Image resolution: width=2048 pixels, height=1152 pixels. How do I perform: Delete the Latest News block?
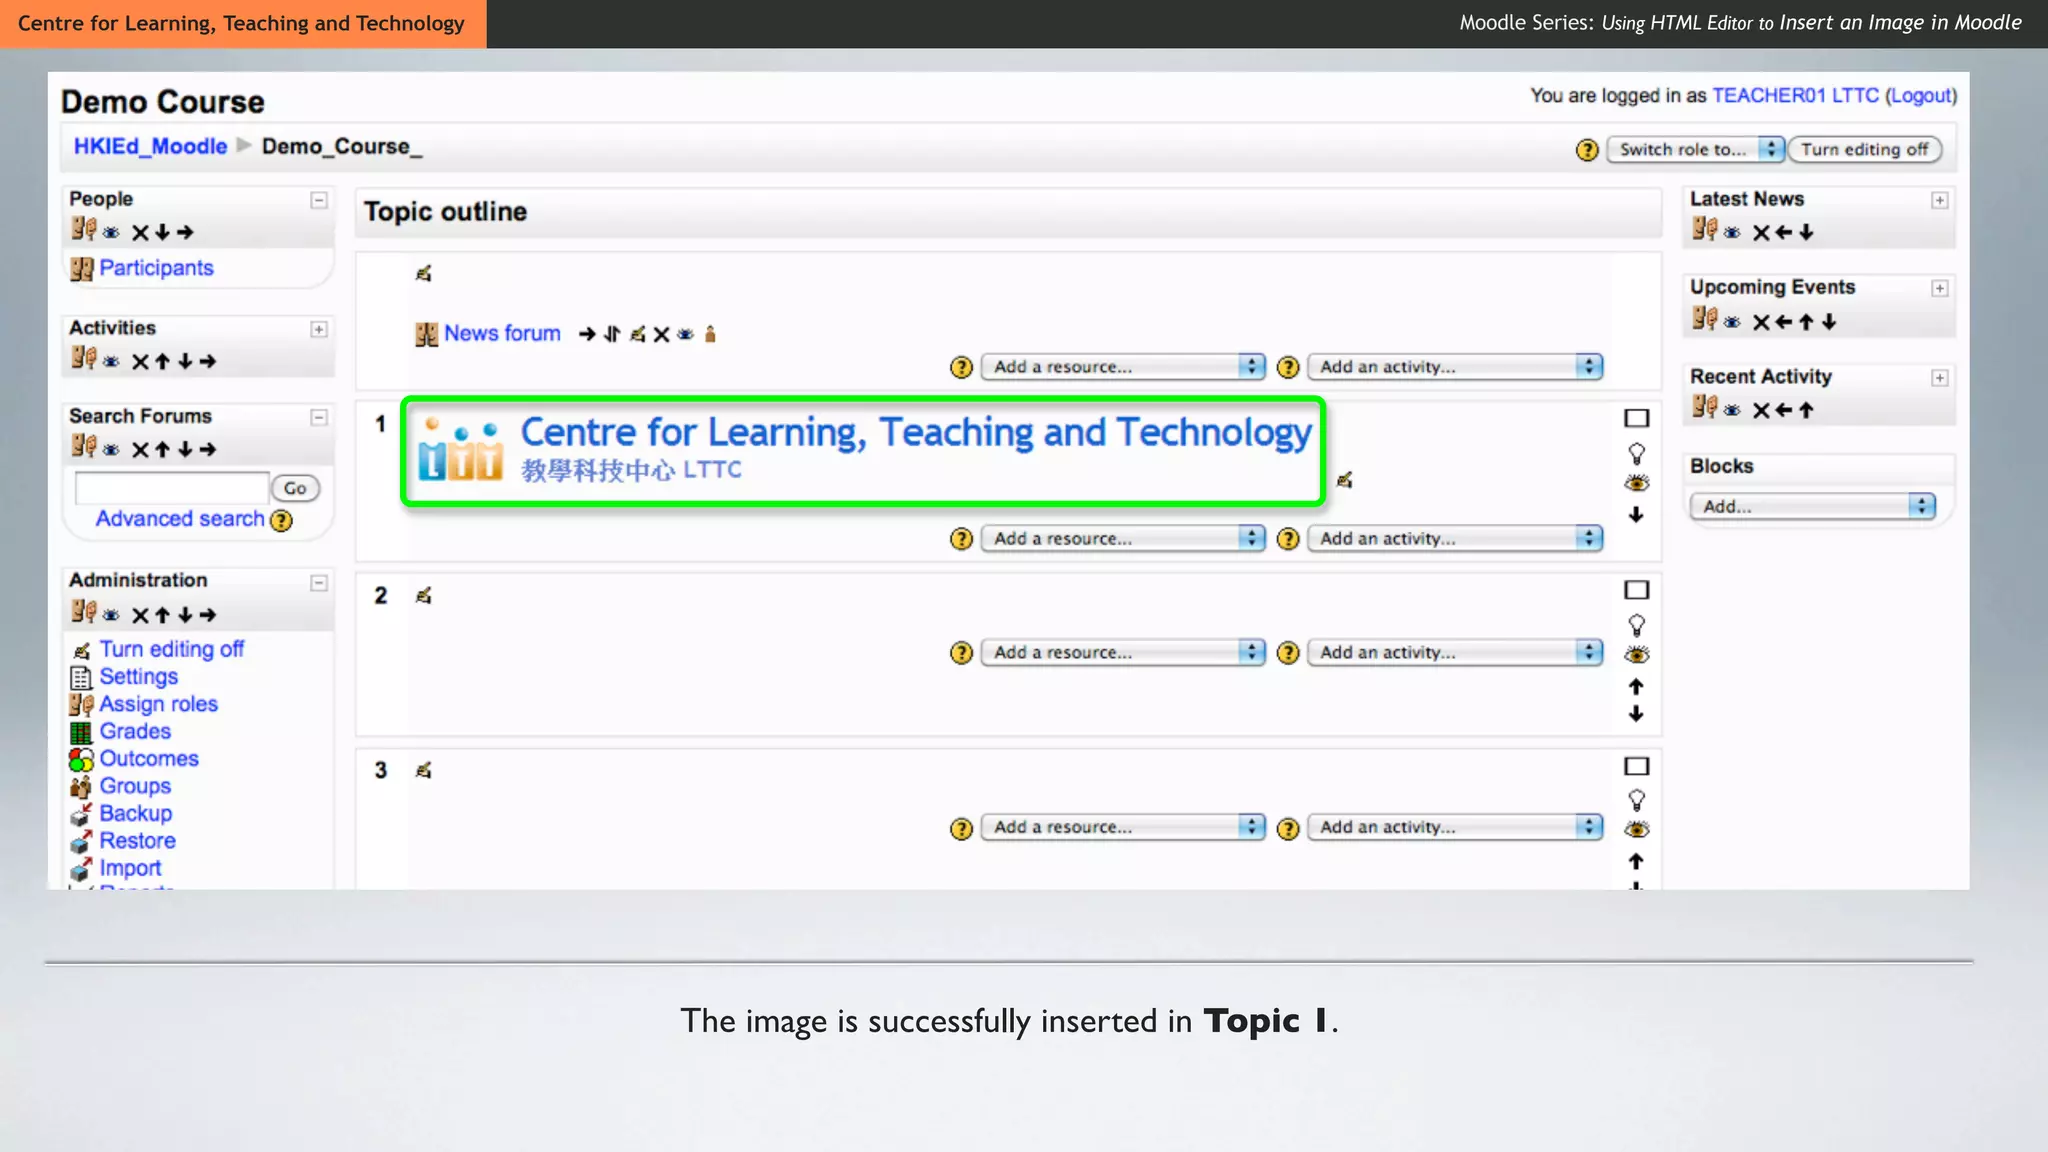coord(1761,233)
